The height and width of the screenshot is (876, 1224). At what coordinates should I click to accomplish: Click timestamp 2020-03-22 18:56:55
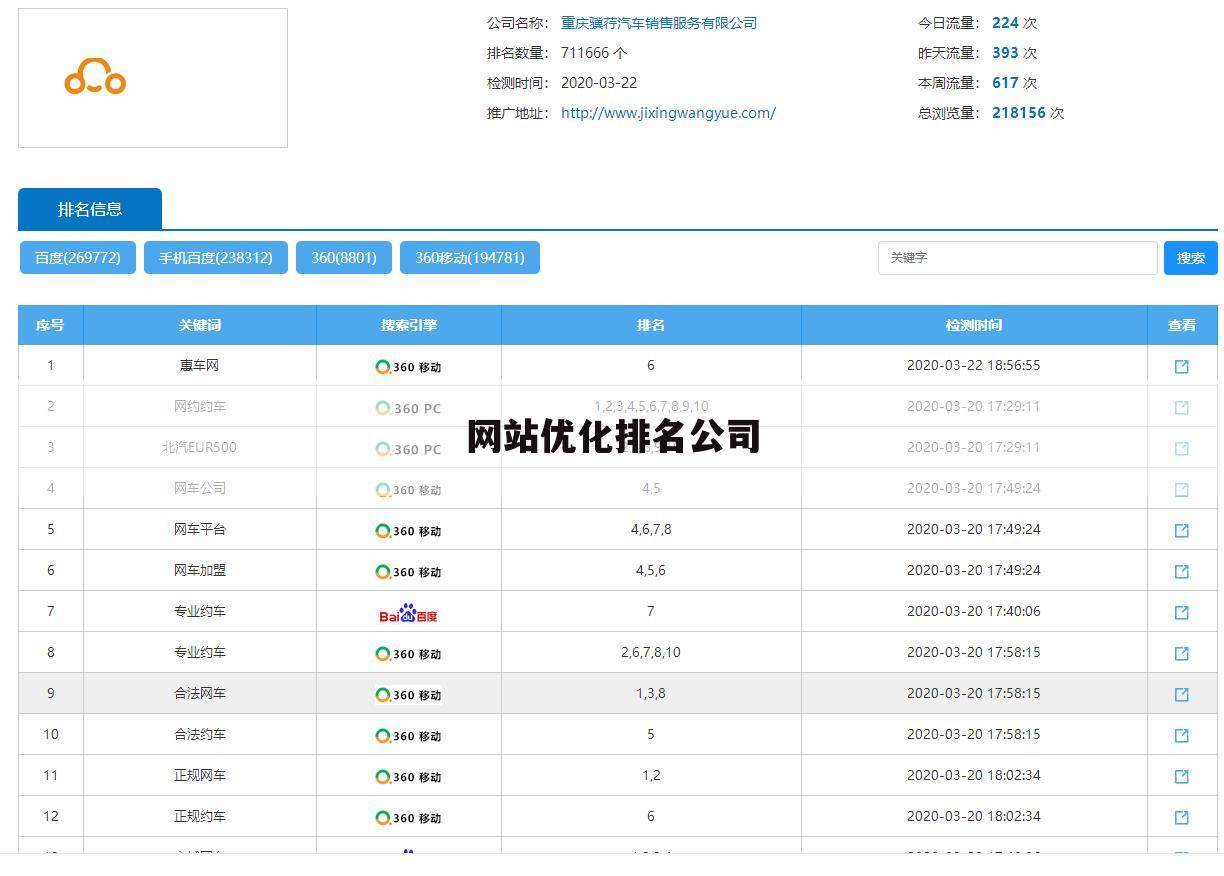[974, 366]
